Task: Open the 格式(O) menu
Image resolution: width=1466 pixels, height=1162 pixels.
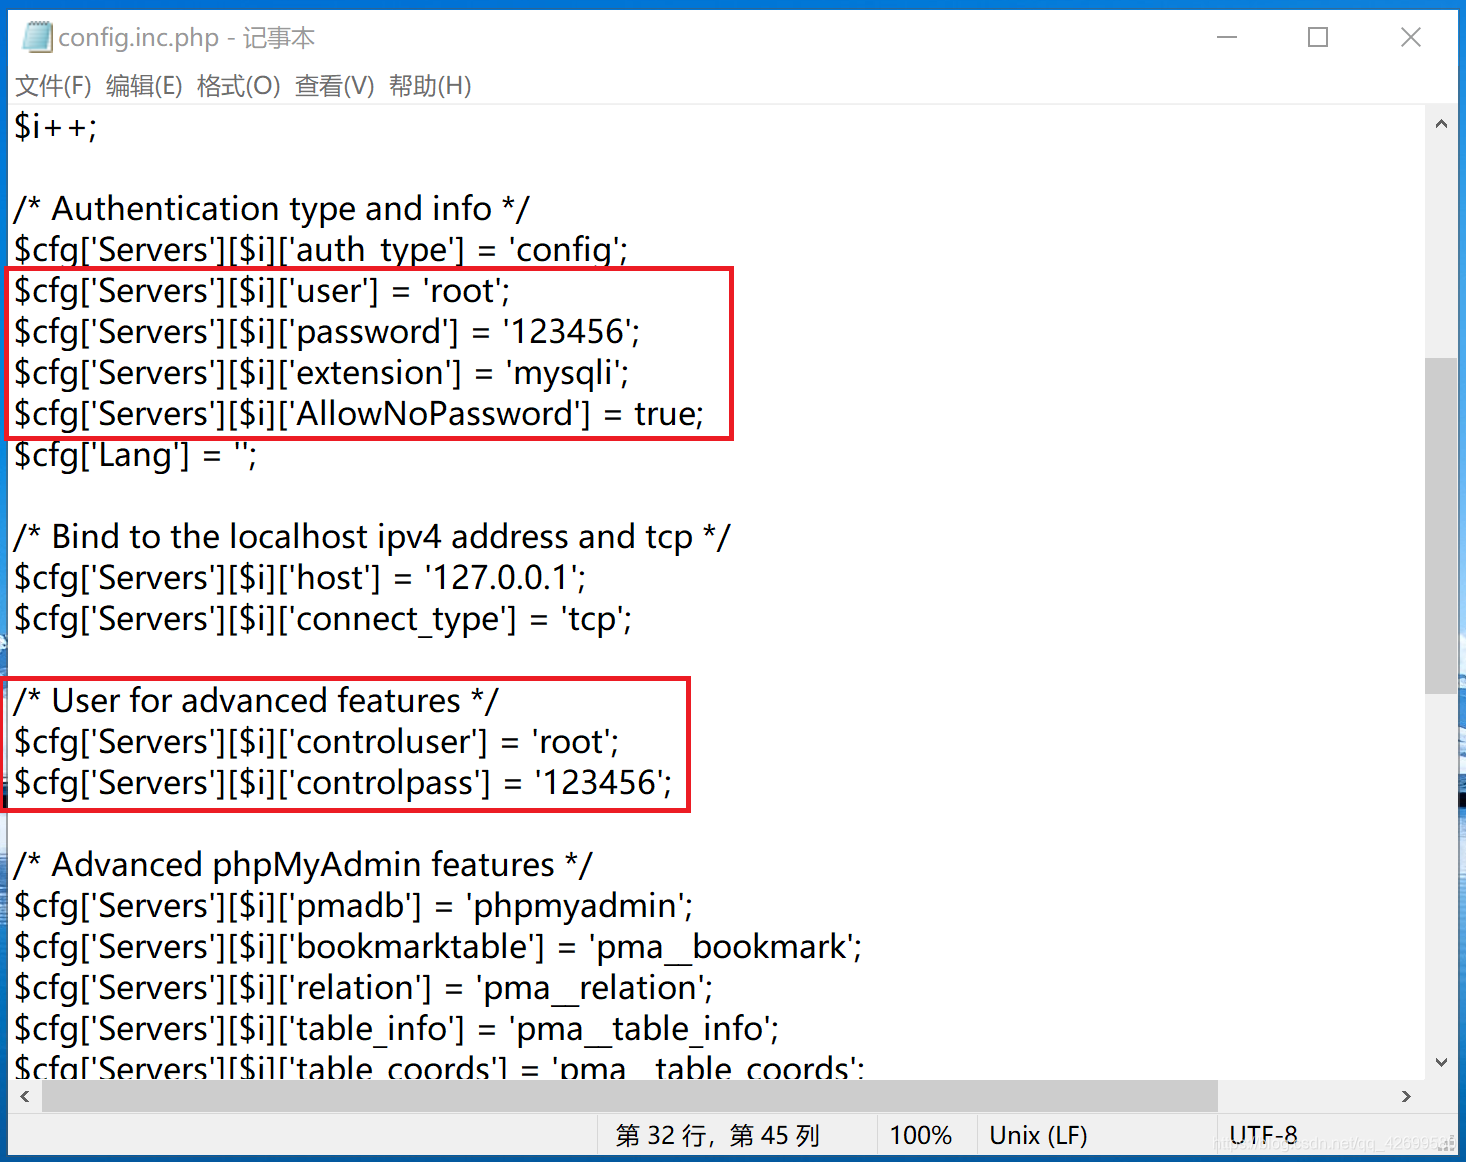Action: pyautogui.click(x=239, y=86)
